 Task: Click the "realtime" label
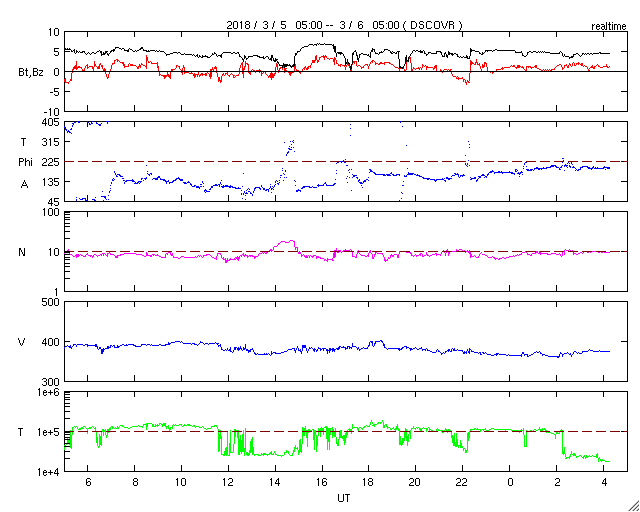click(x=609, y=27)
